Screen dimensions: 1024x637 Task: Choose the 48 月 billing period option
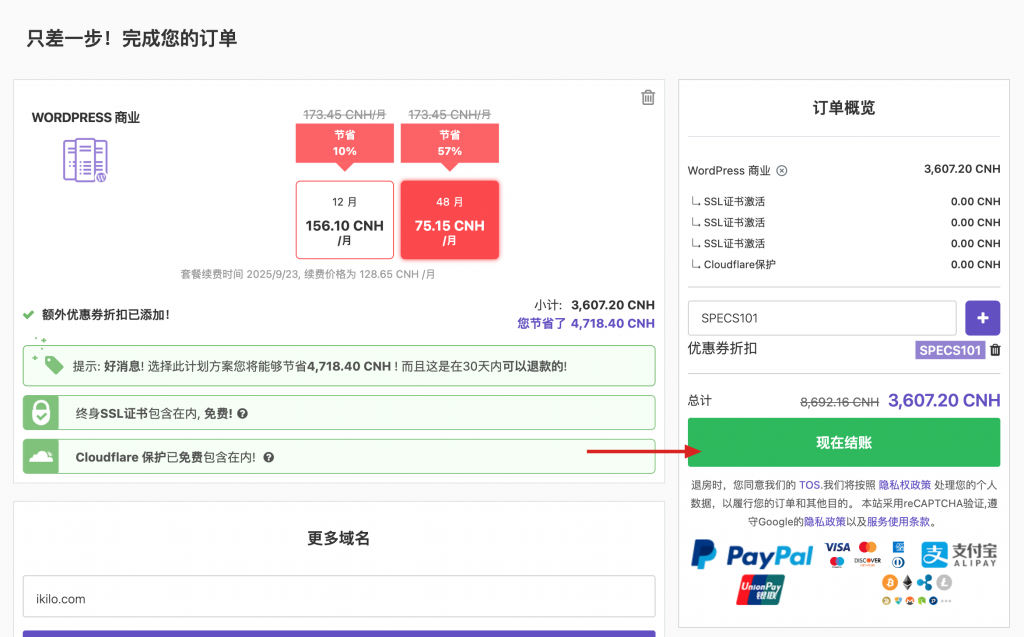point(449,220)
